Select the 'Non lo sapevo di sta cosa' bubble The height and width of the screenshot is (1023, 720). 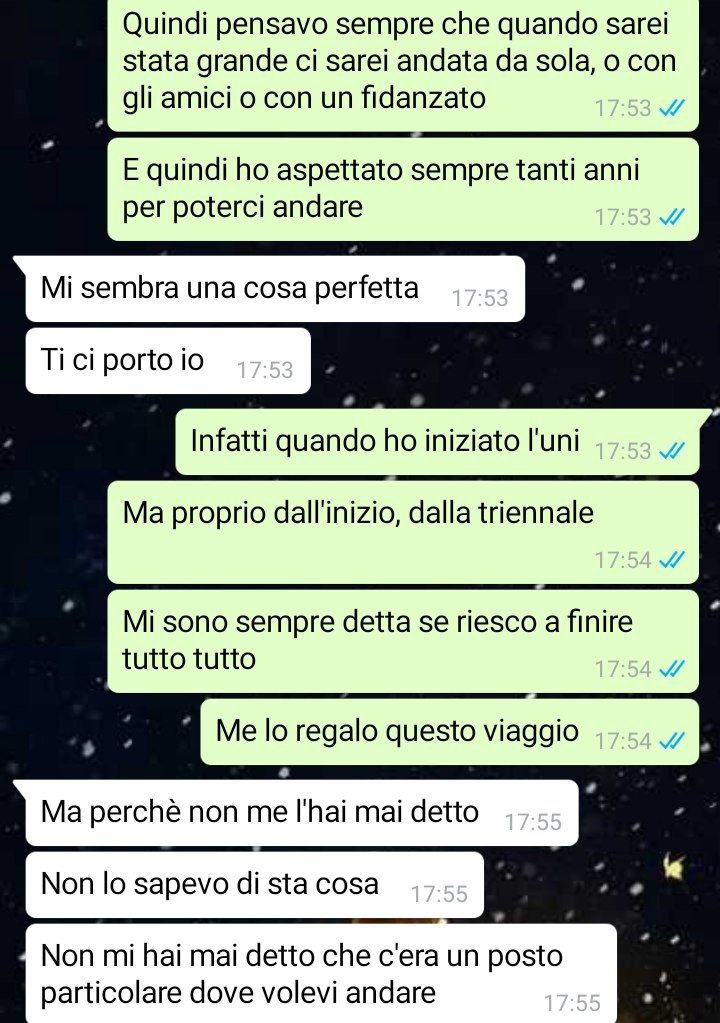(x=254, y=885)
